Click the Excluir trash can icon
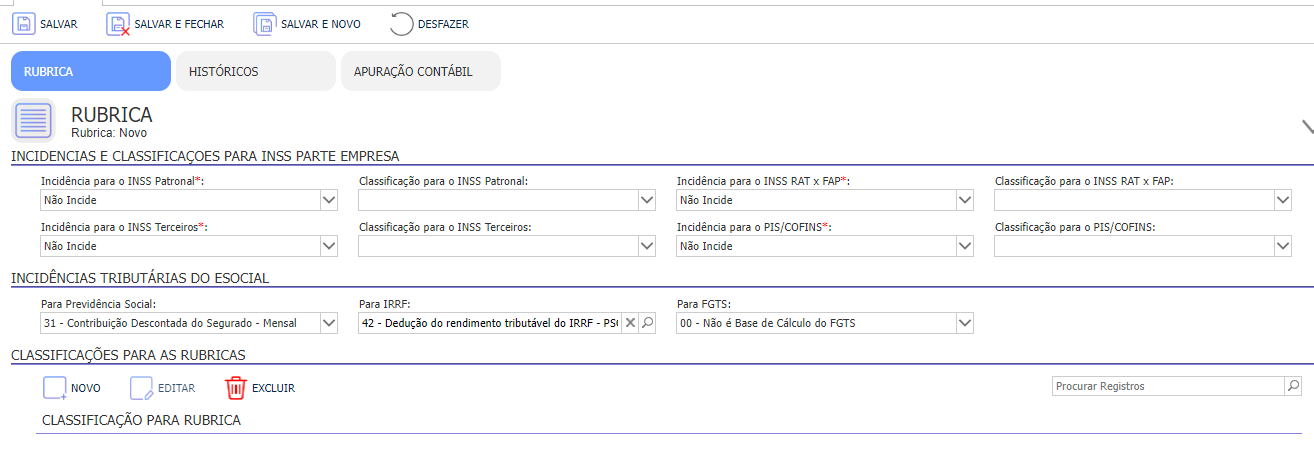The width and height of the screenshot is (1314, 457). click(x=235, y=388)
